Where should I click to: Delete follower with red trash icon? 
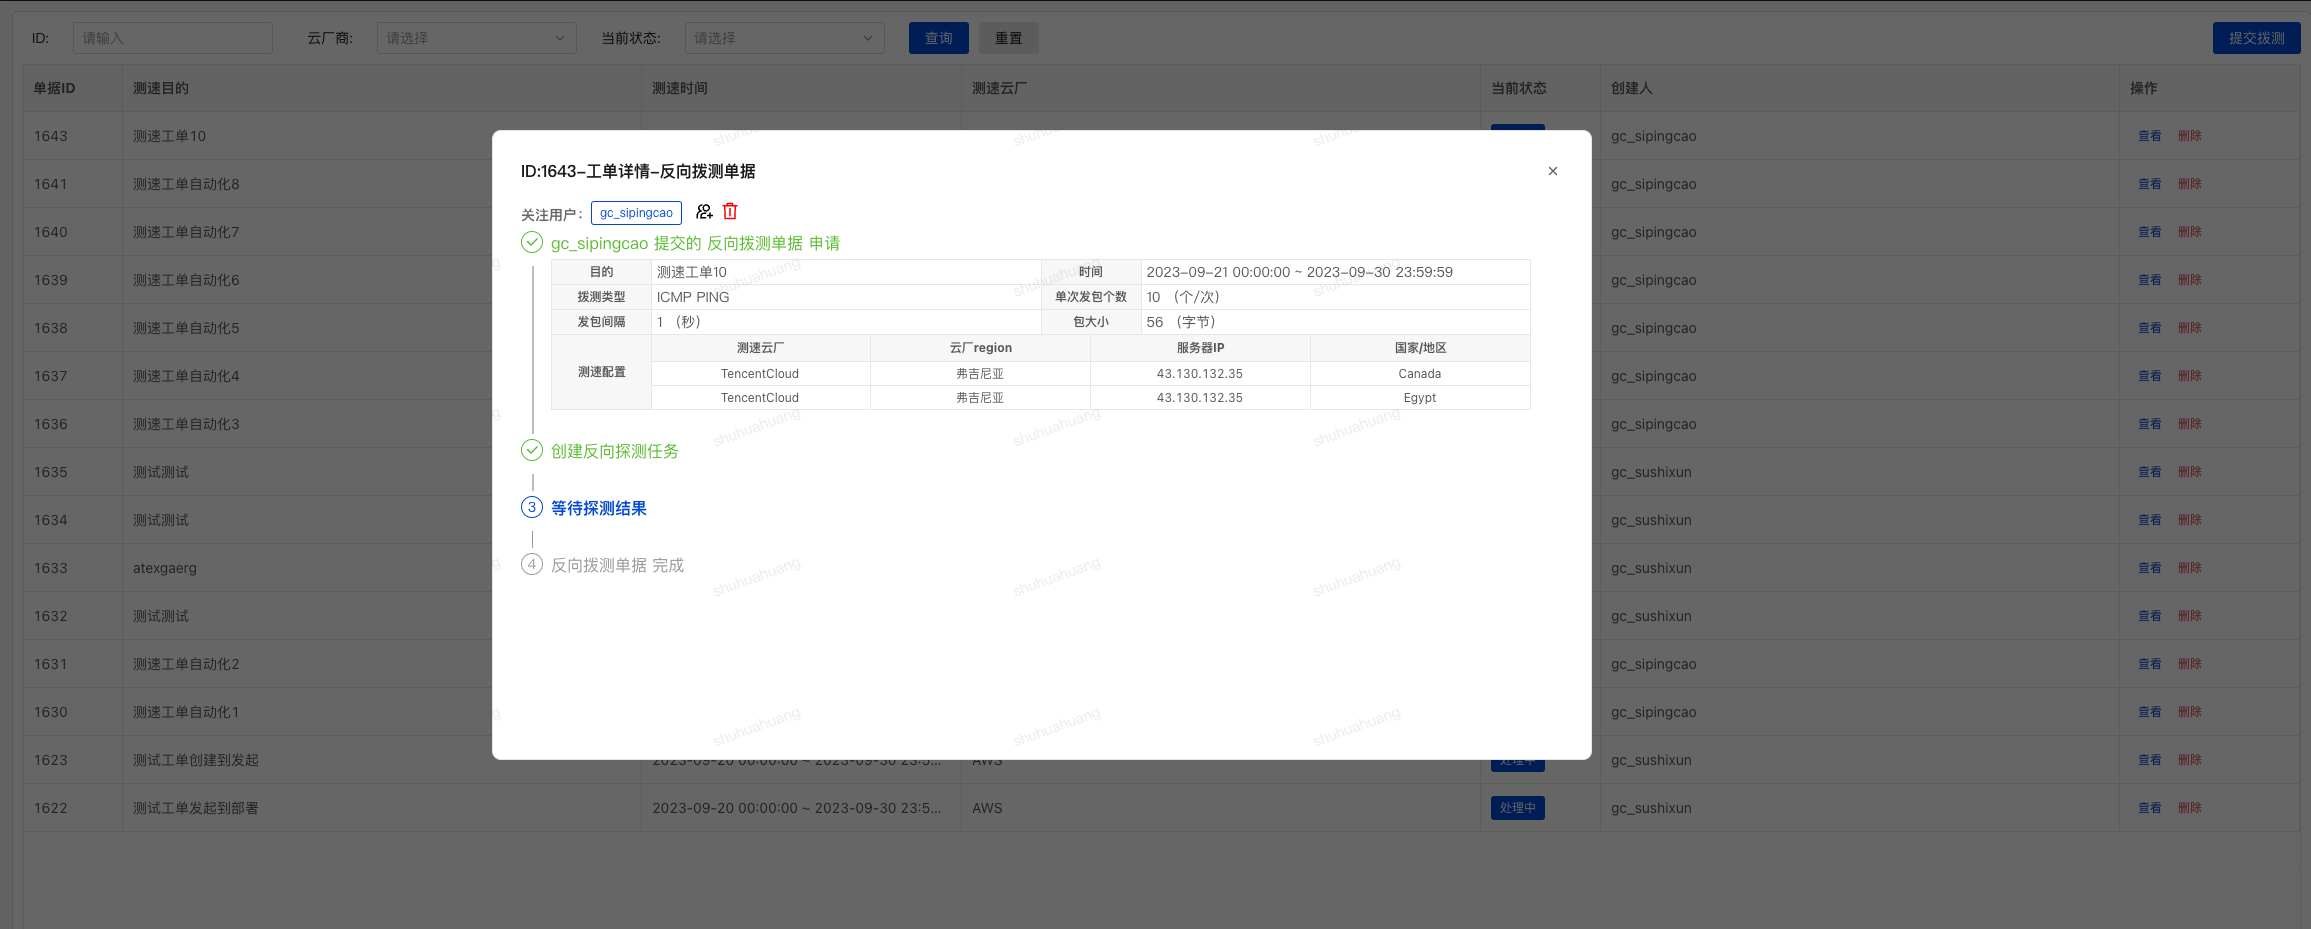[x=730, y=212]
